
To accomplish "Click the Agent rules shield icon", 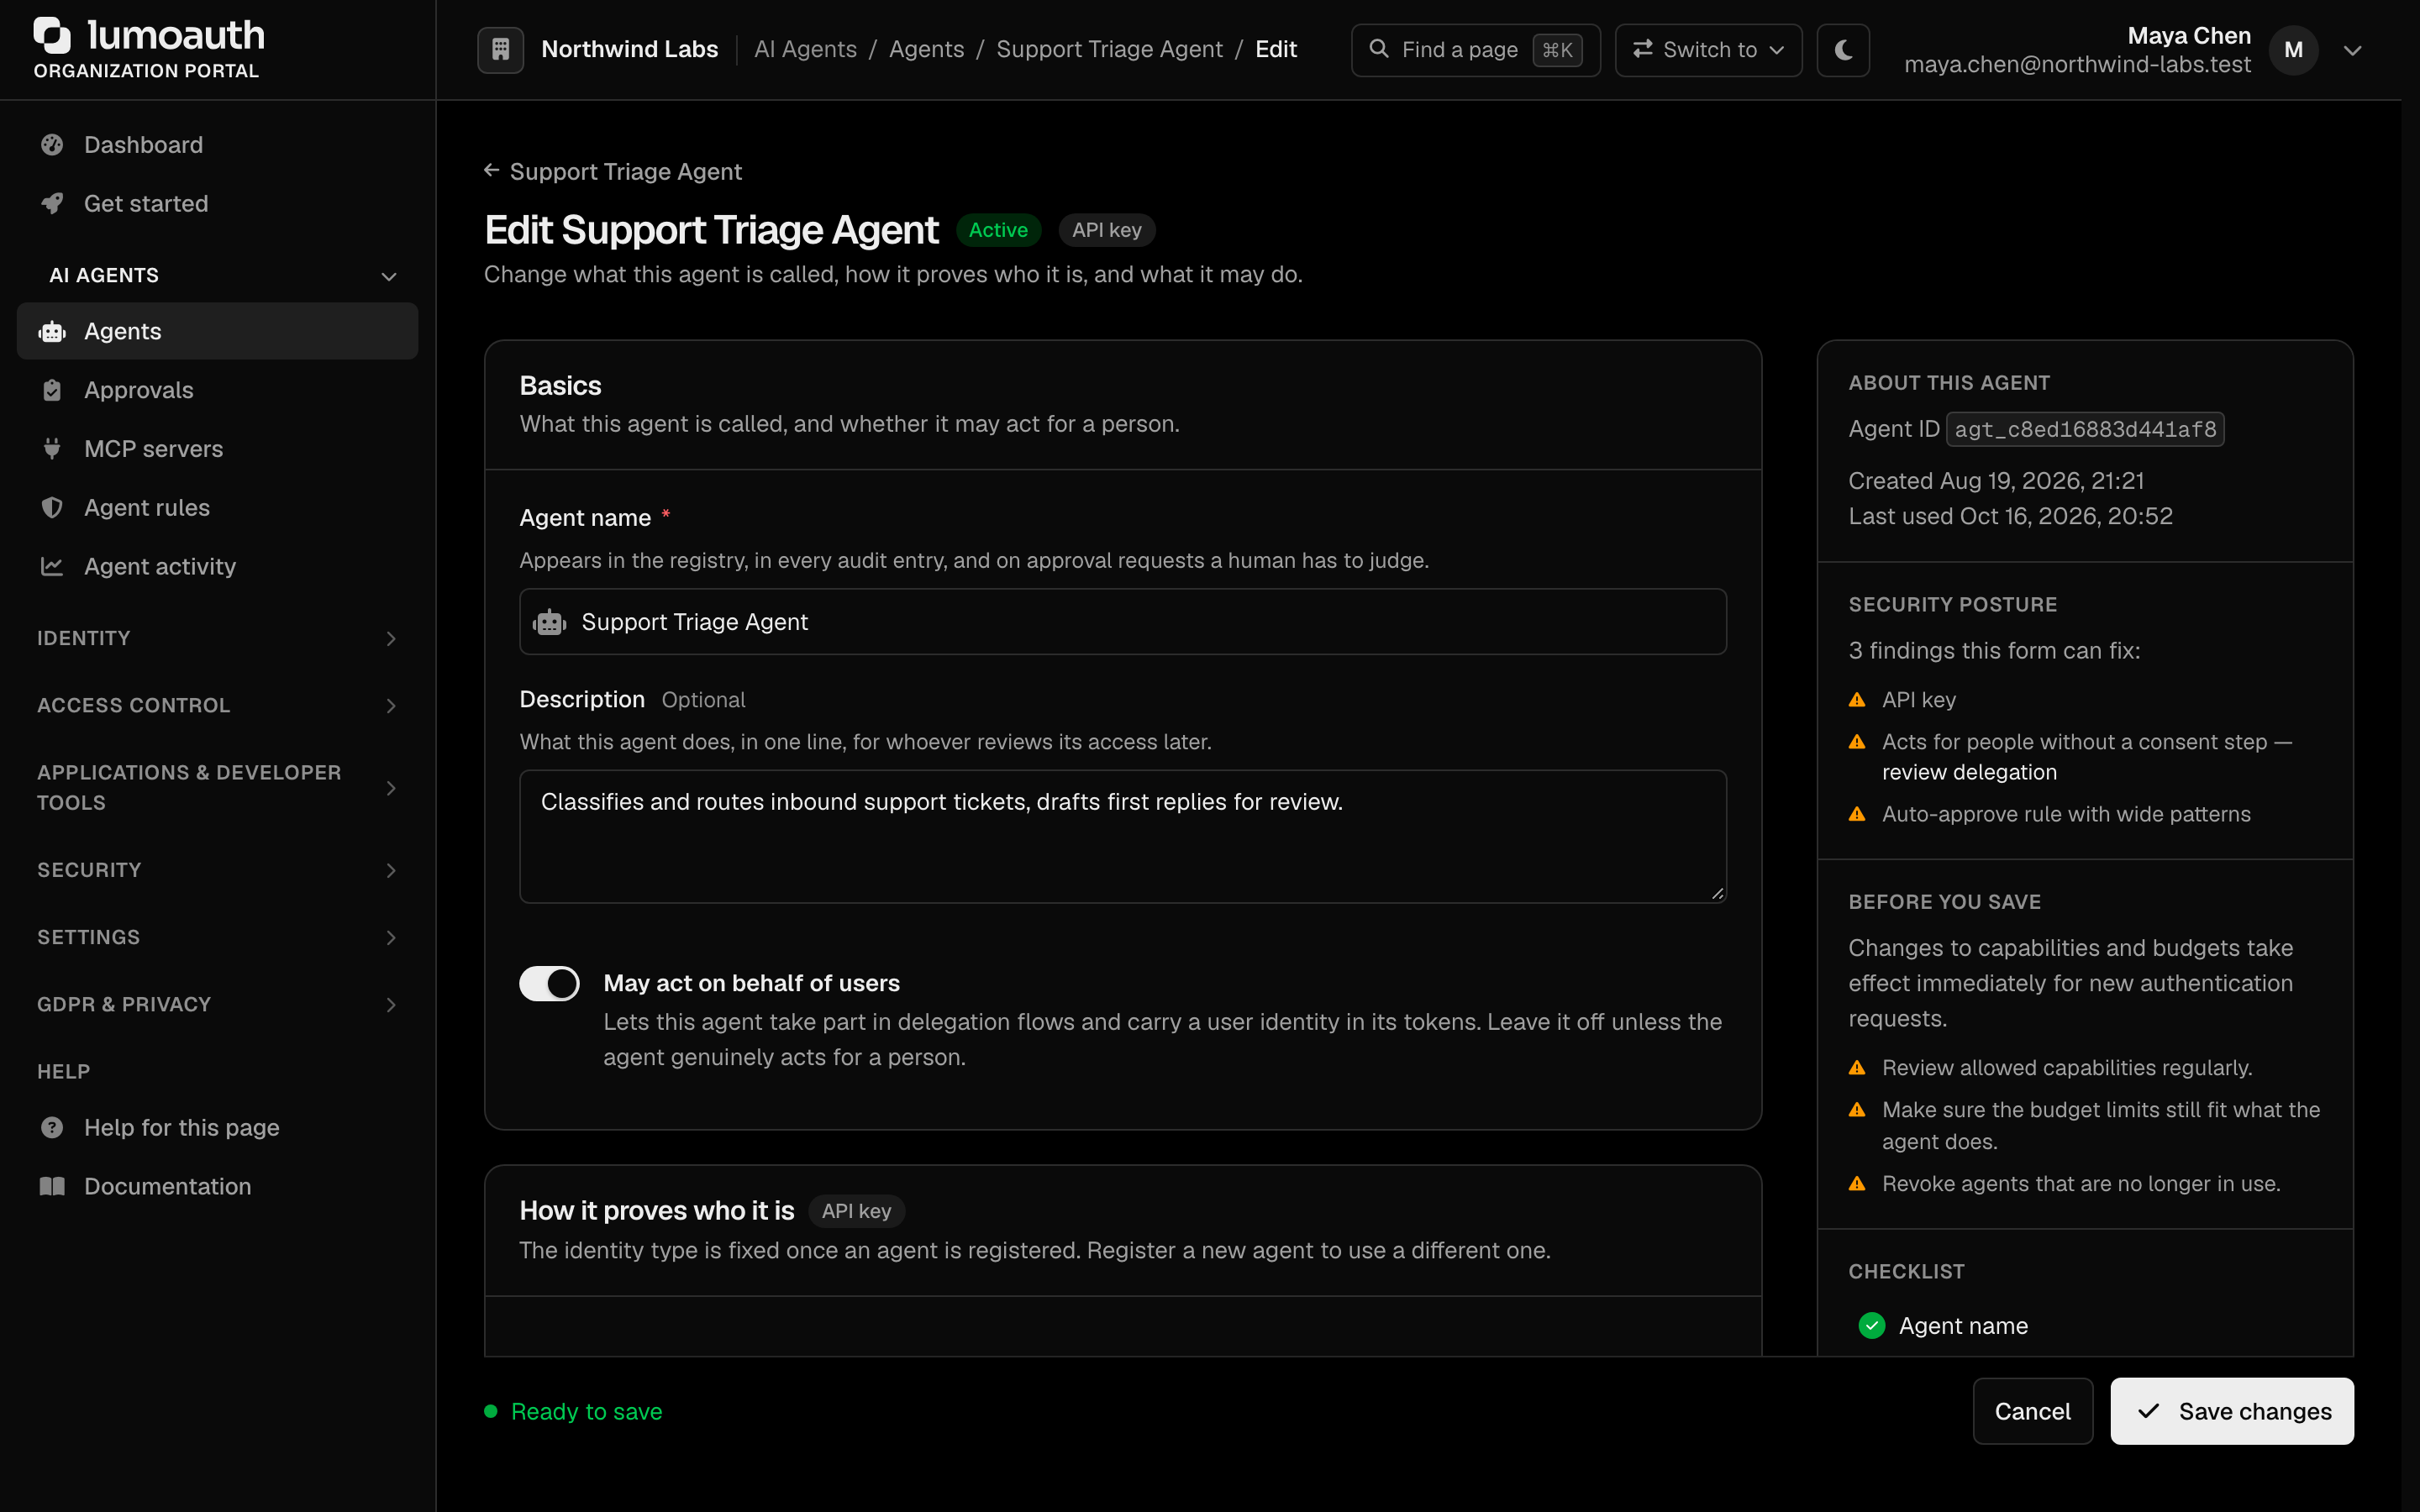I will coord(52,508).
